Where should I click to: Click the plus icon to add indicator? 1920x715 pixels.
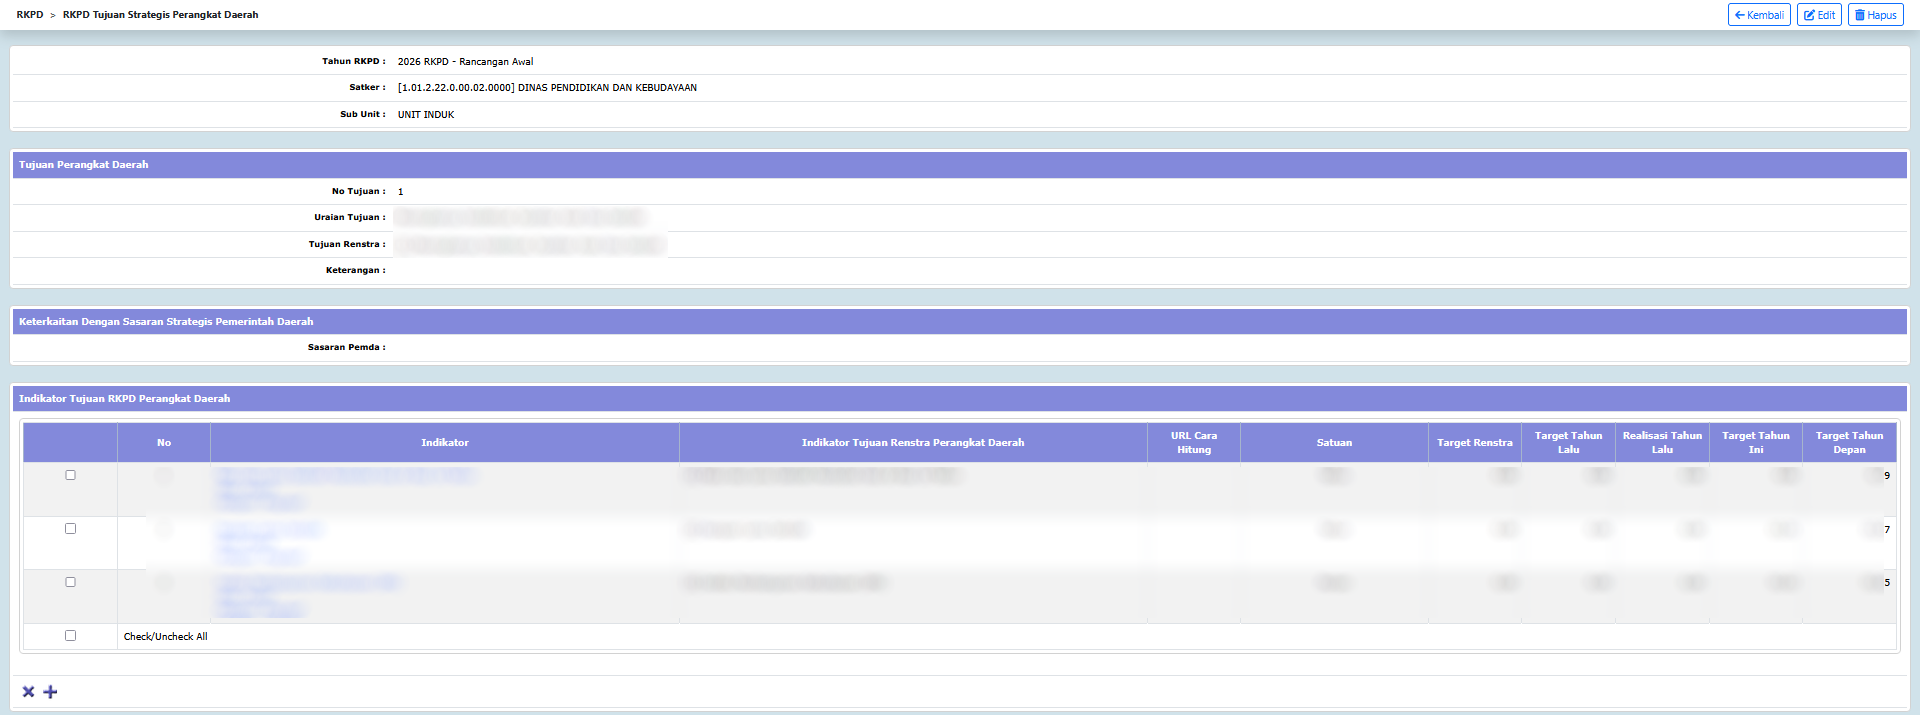[x=51, y=692]
